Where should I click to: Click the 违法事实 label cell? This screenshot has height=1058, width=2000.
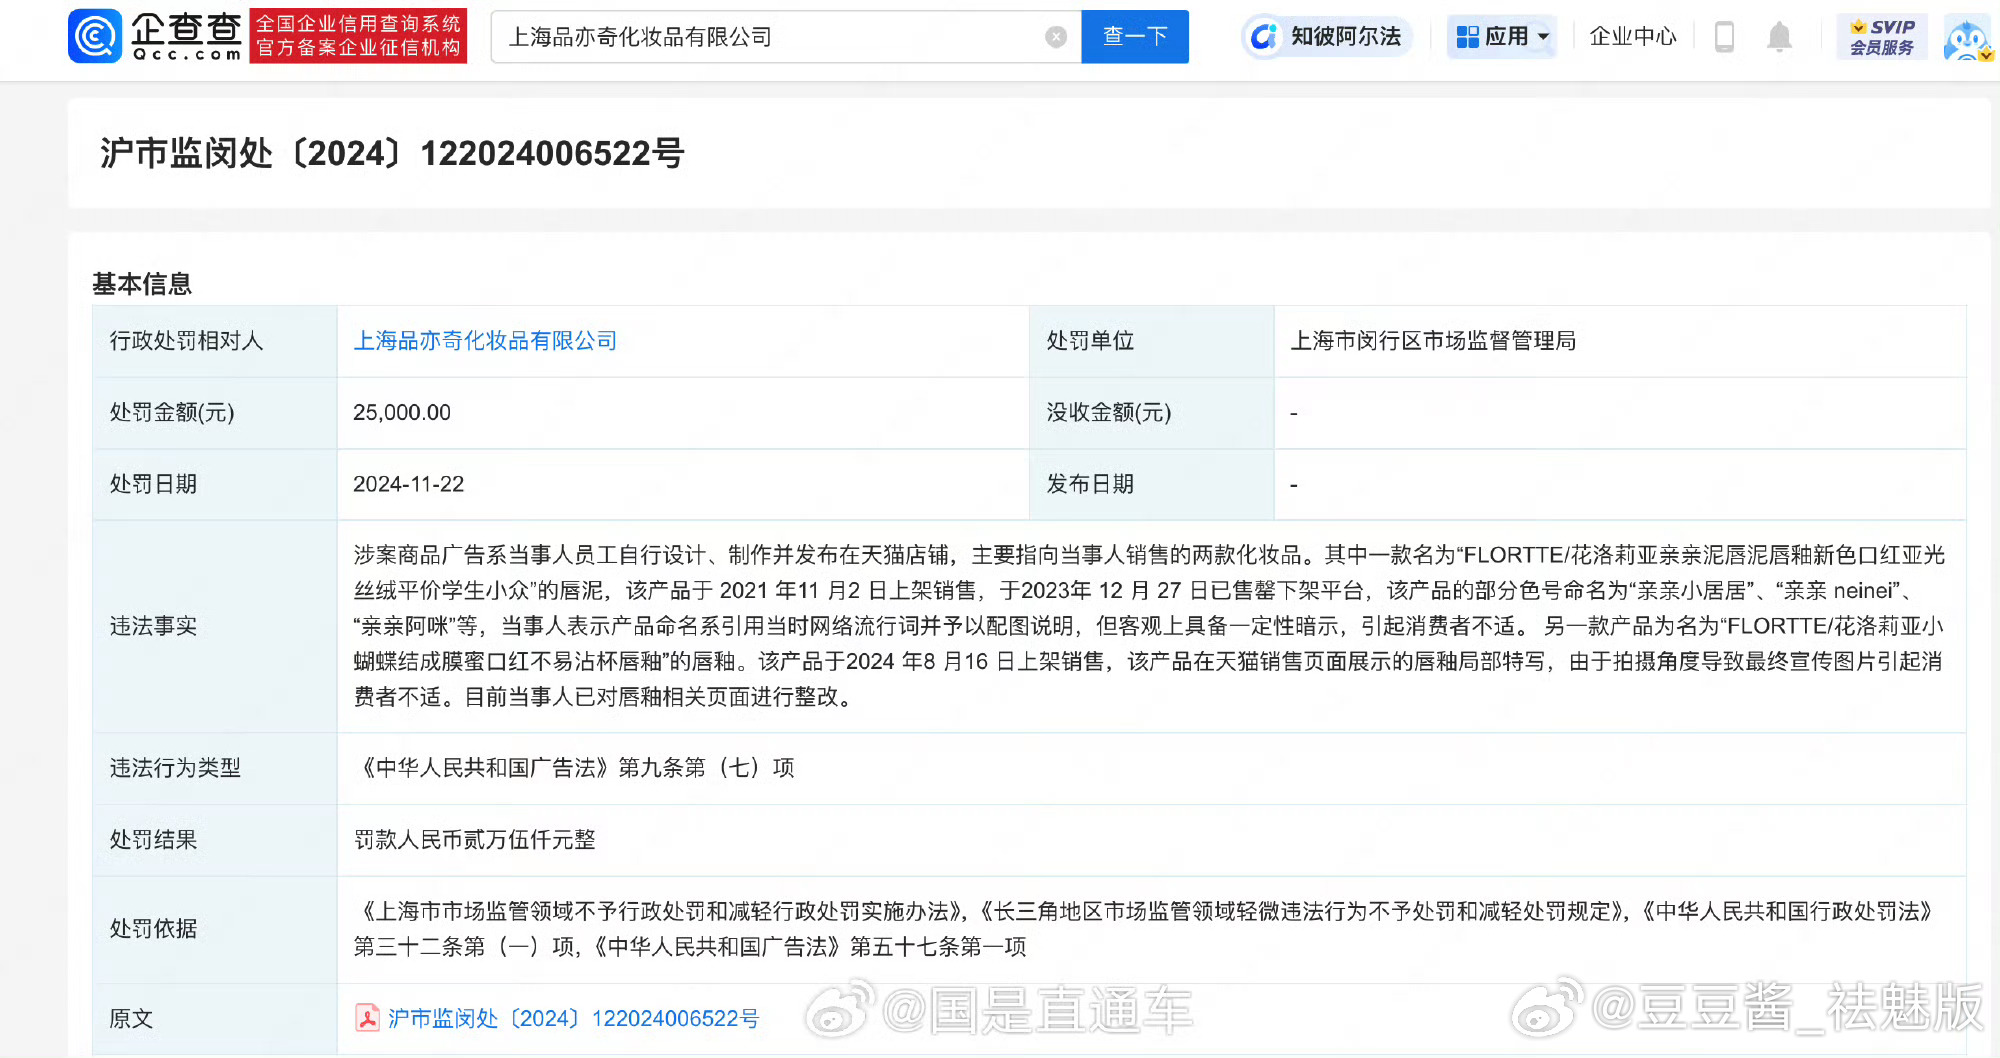click(214, 626)
